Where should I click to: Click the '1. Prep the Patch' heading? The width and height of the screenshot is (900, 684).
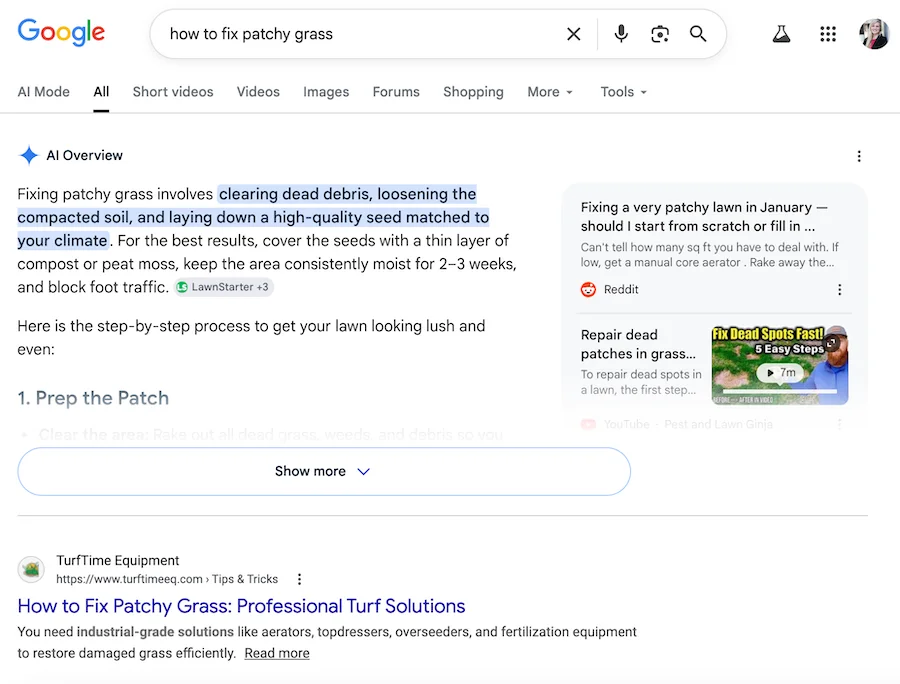click(x=93, y=398)
